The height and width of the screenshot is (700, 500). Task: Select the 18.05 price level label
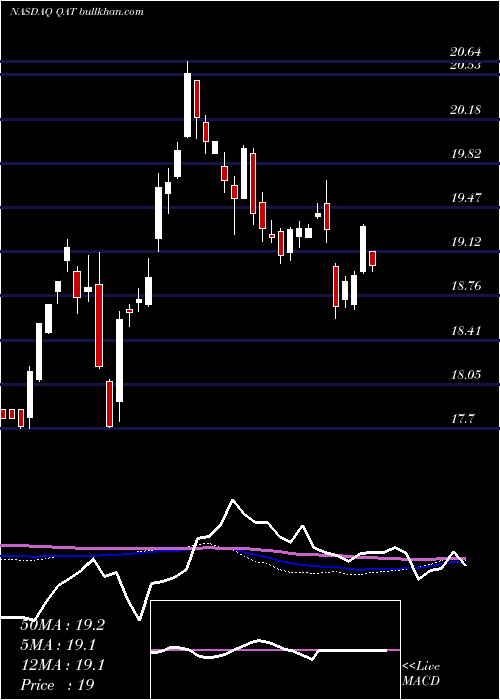point(466,375)
